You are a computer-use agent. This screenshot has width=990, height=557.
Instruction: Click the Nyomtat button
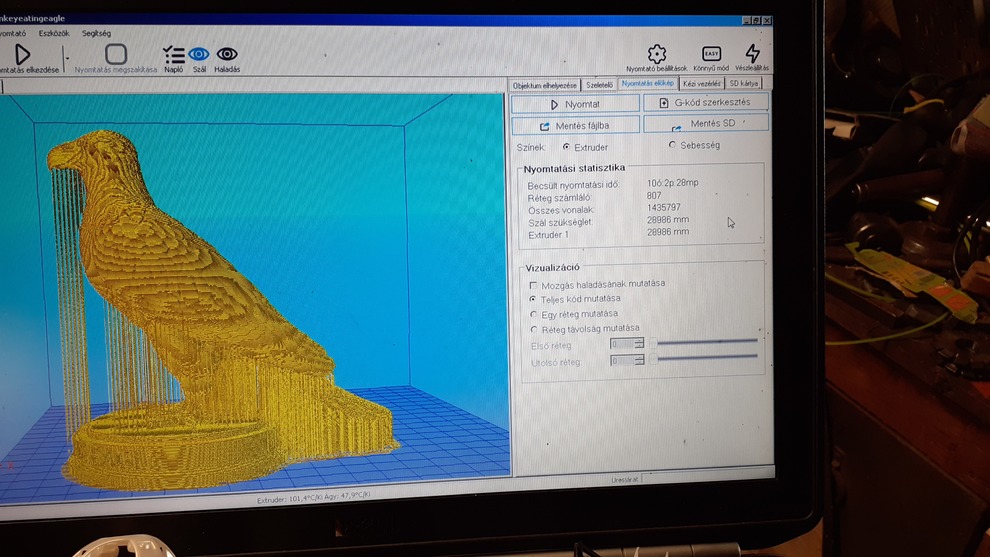[x=575, y=104]
